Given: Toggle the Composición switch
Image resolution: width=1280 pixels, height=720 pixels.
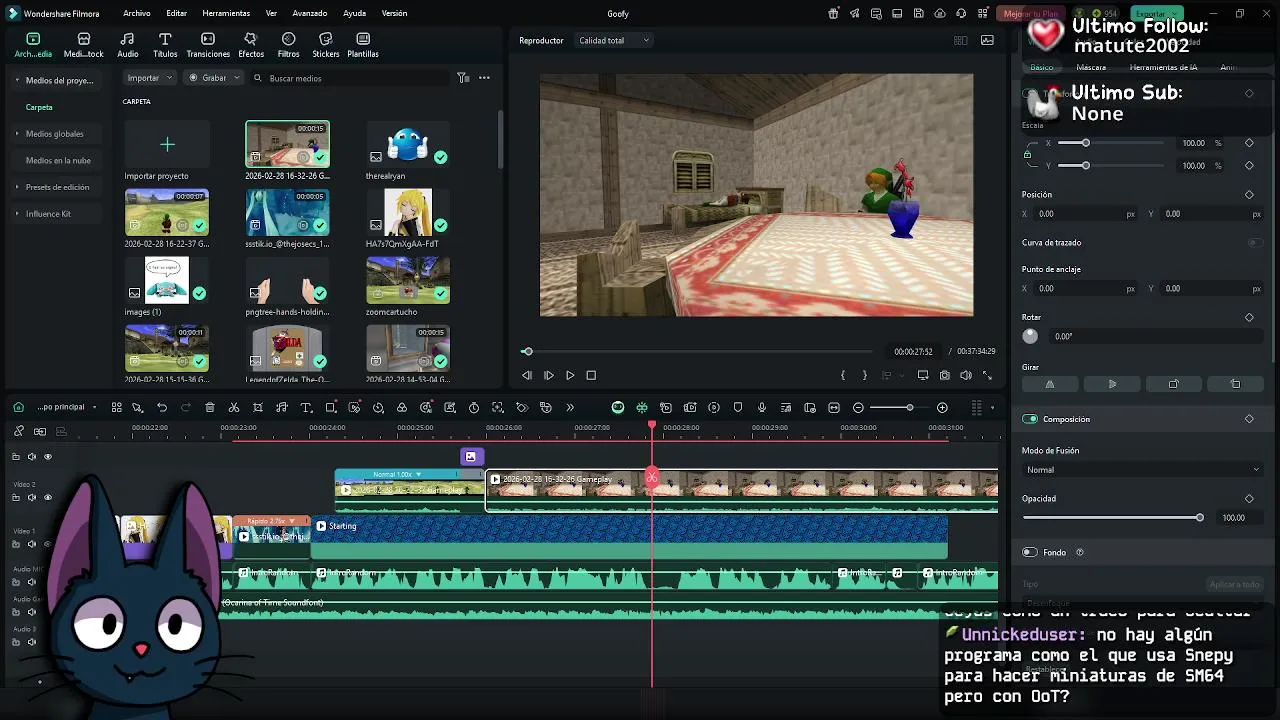Looking at the screenshot, I should pos(1030,419).
